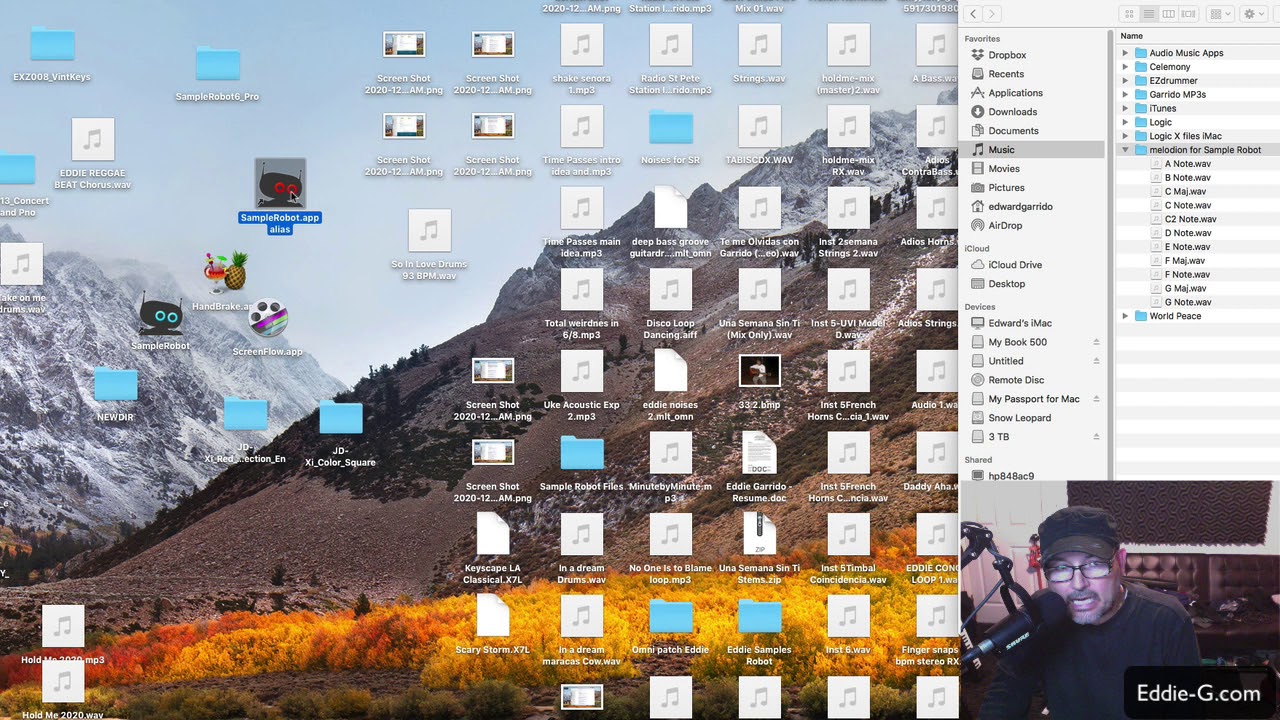Select the Sample Robot Files folder icon
Screen dimensions: 1280x720
pyautogui.click(x=582, y=453)
